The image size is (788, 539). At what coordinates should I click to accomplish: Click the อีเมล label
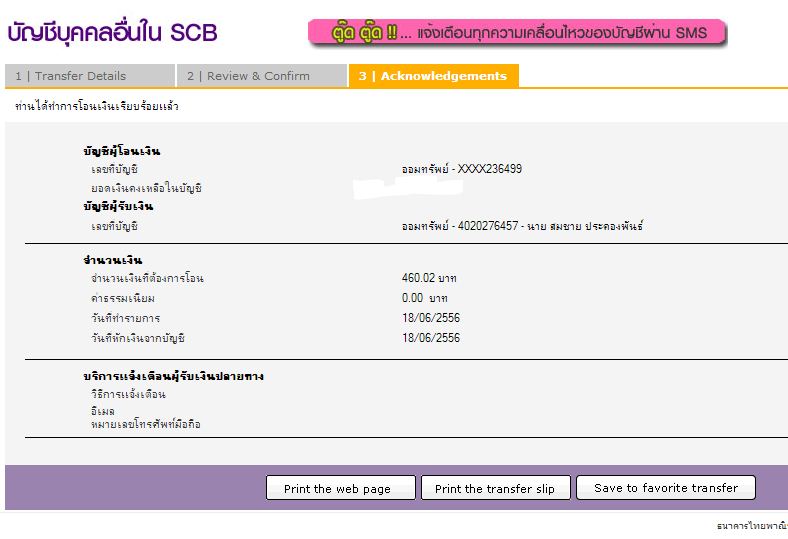pyautogui.click(x=103, y=411)
